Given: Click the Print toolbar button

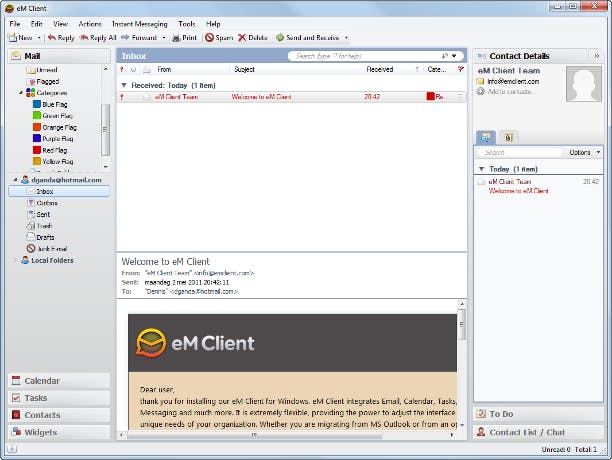Looking at the screenshot, I should [x=185, y=38].
